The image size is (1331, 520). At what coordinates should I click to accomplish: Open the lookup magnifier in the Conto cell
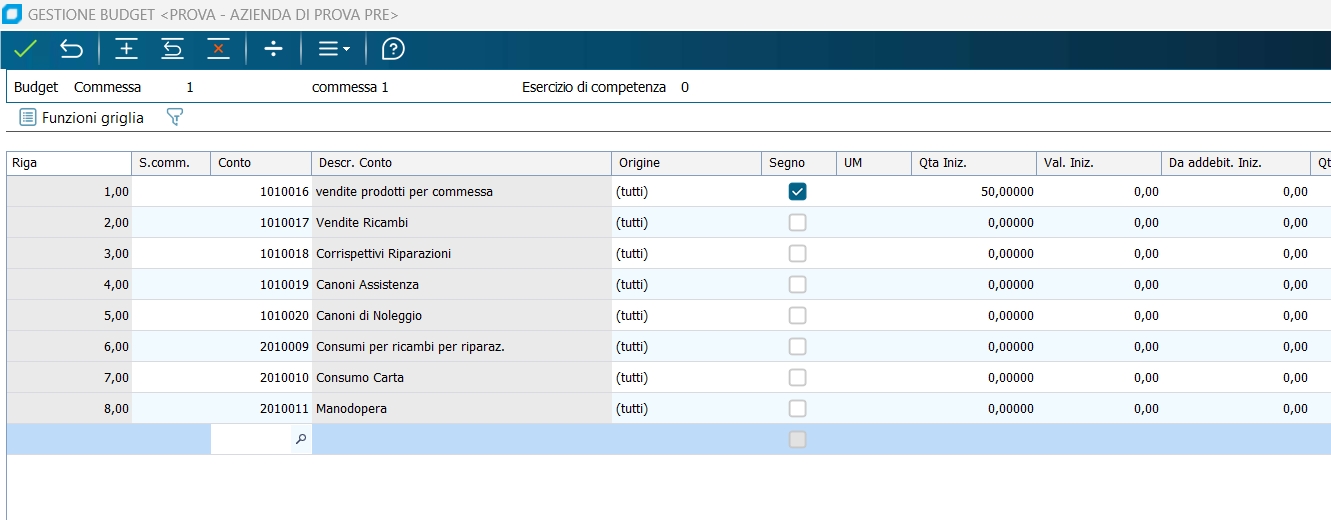tap(301, 439)
